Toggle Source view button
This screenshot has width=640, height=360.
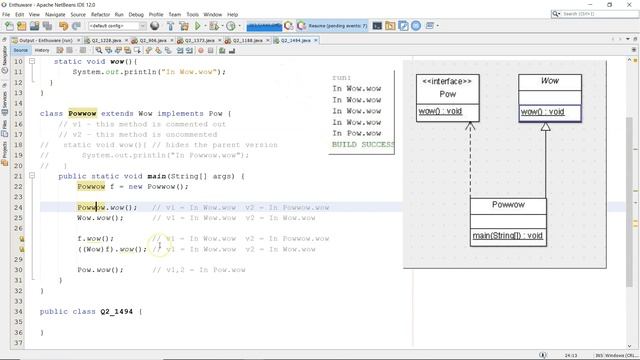click(x=20, y=50)
